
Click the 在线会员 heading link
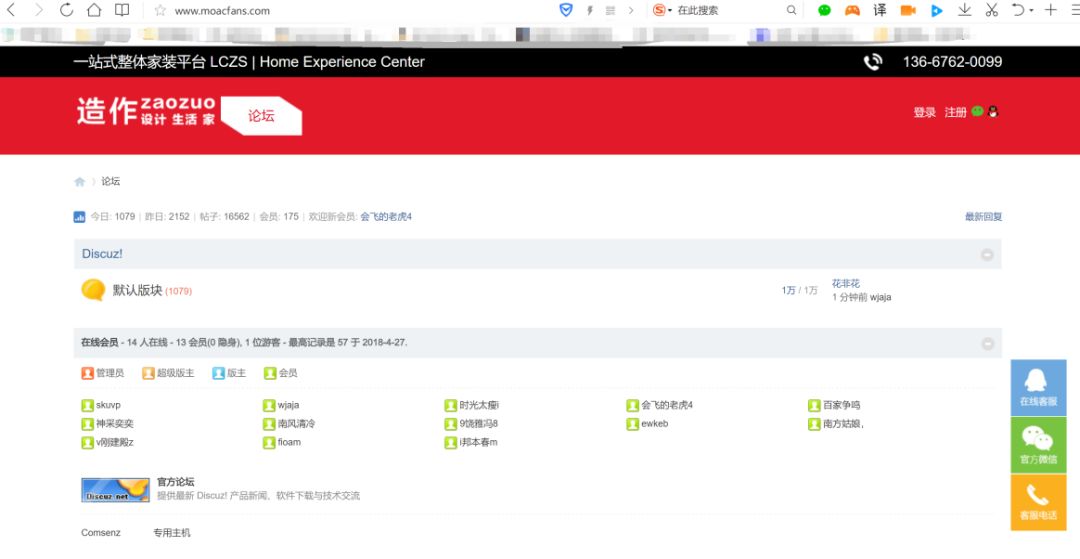(99, 342)
